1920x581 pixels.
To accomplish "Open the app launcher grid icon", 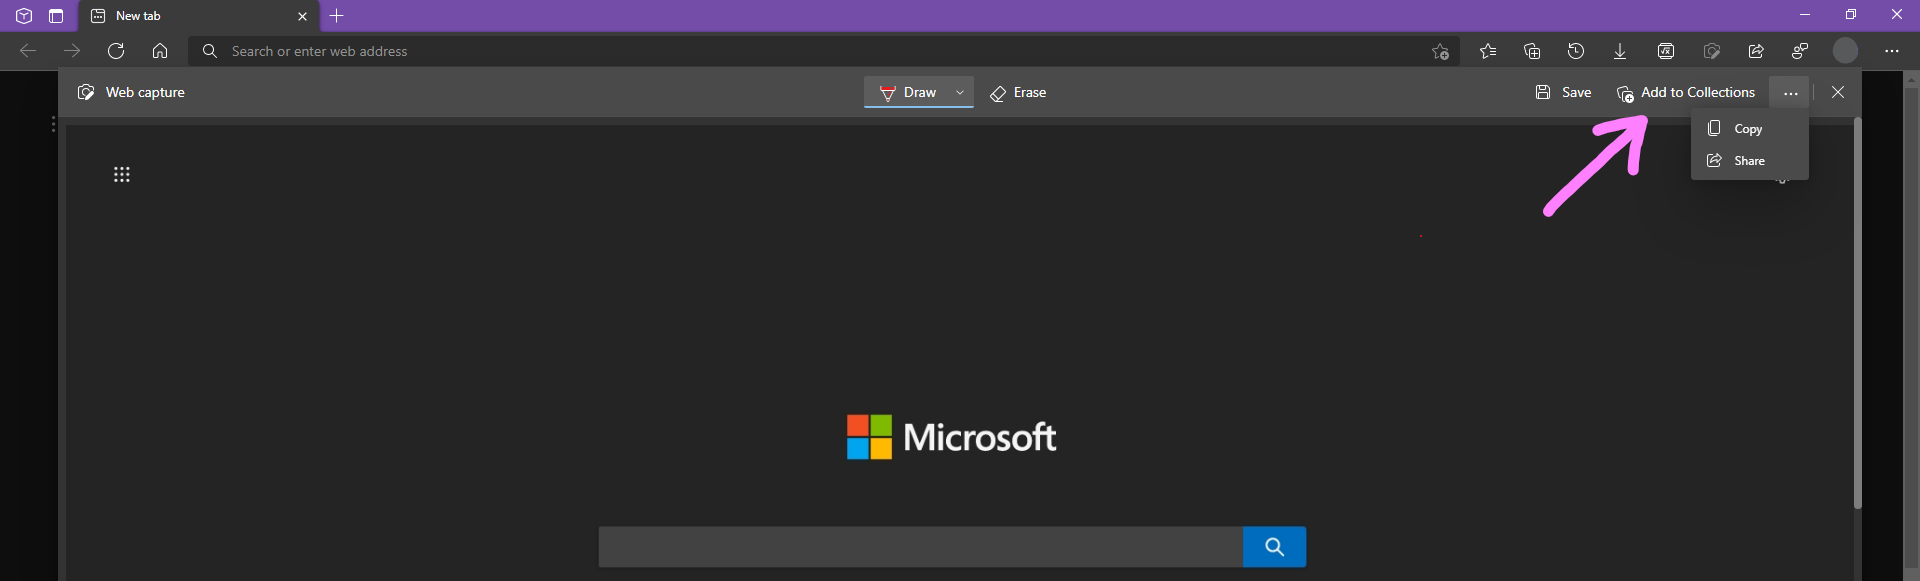I will coord(122,175).
